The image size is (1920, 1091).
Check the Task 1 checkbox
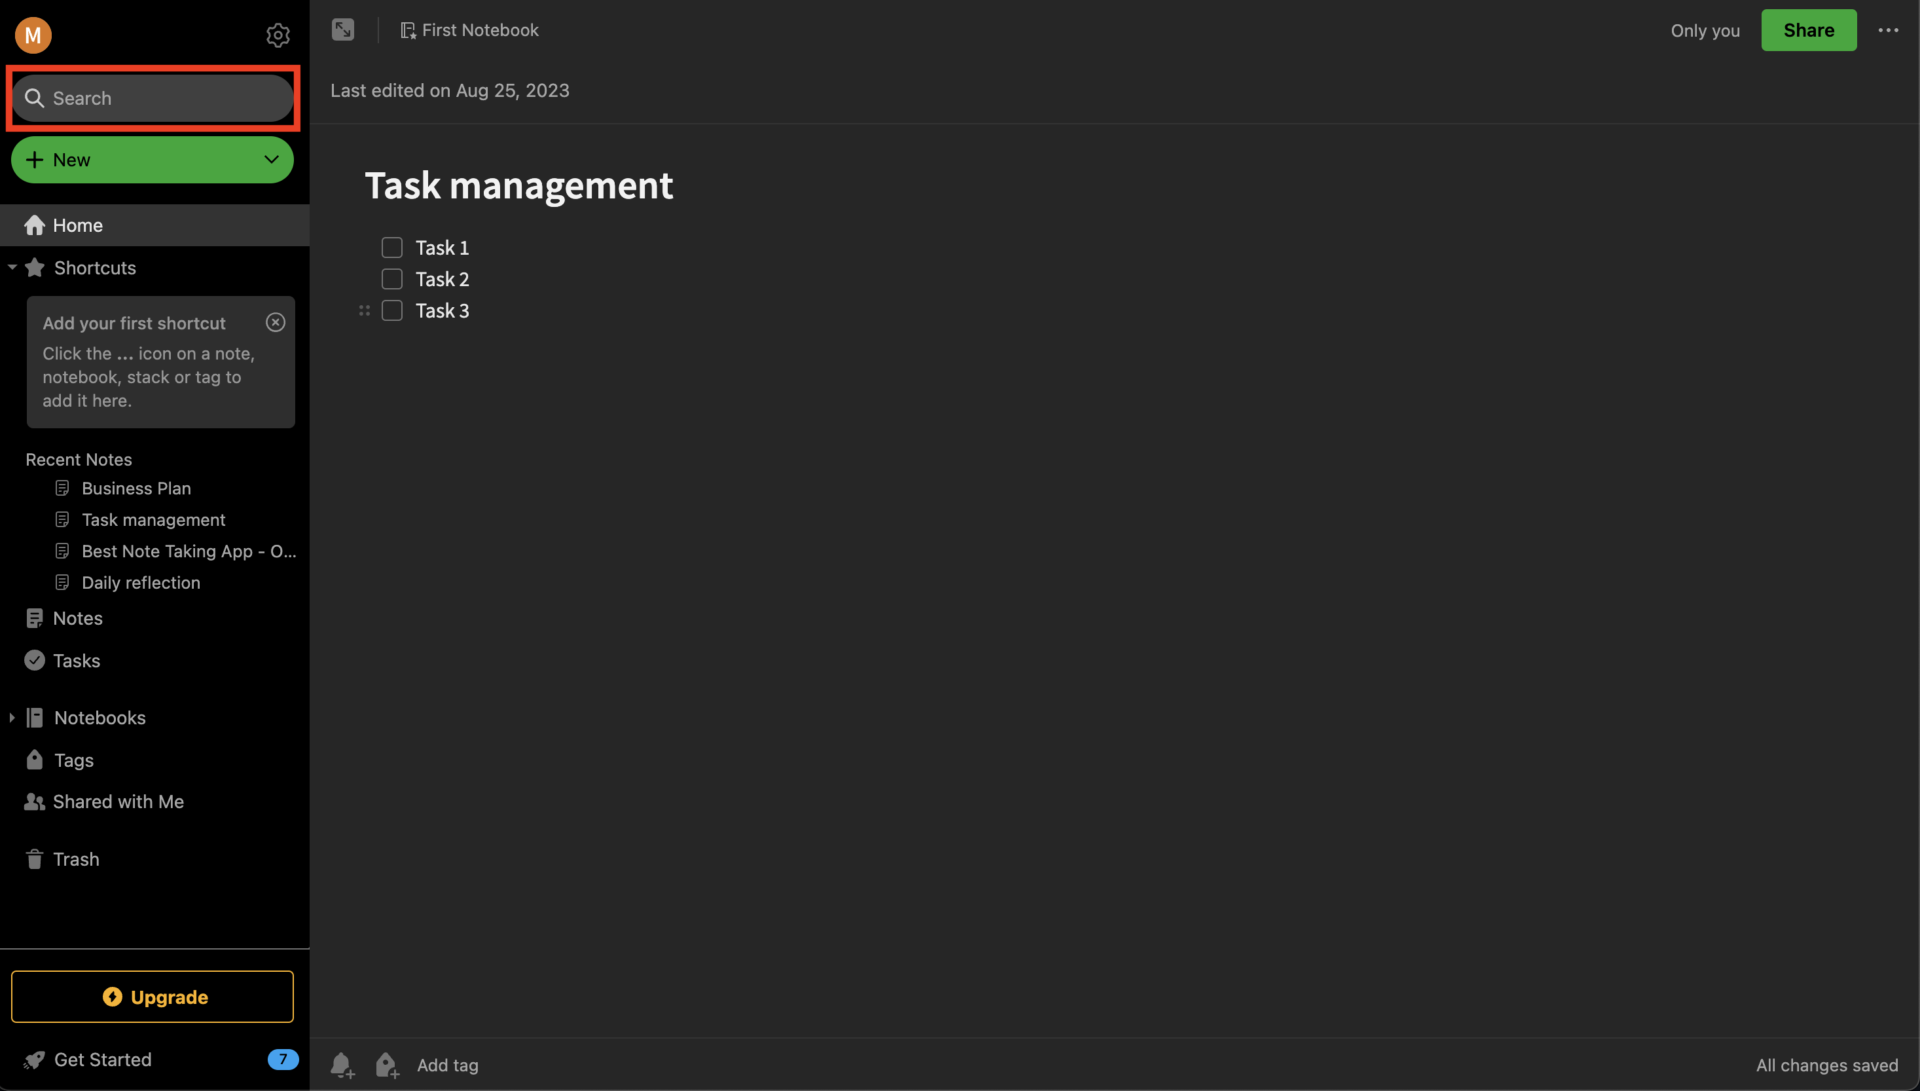click(392, 247)
